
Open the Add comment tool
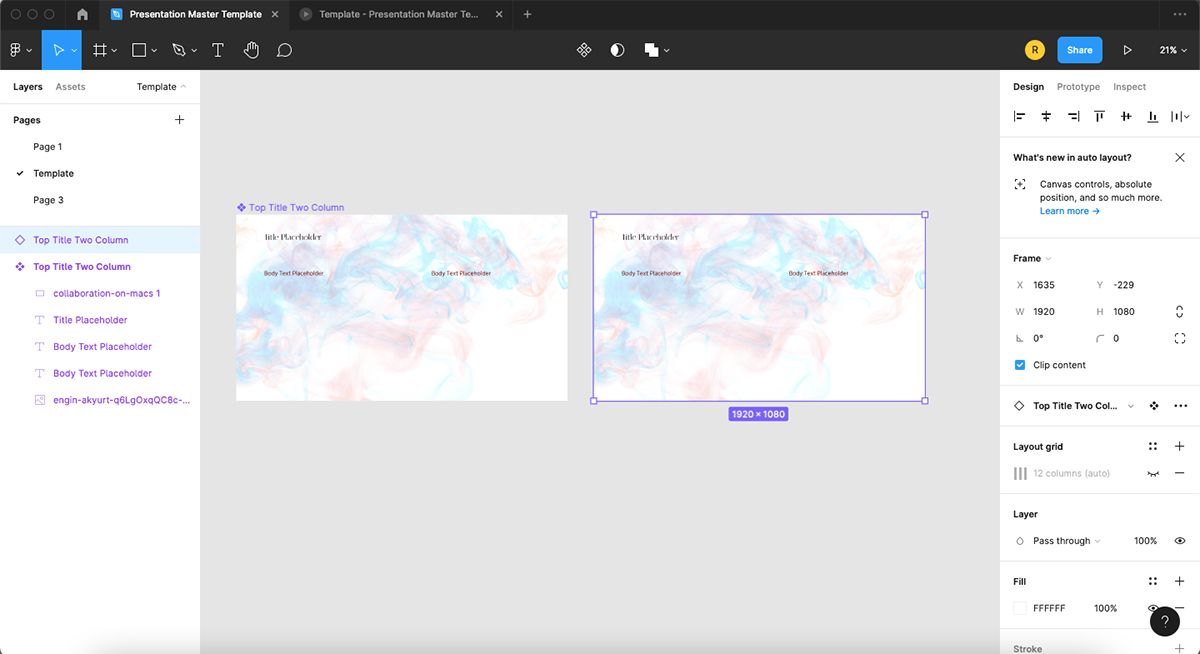pos(285,49)
